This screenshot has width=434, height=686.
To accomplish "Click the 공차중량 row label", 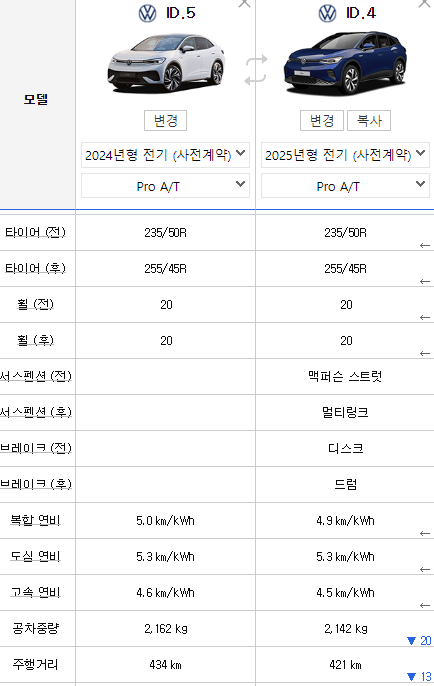I will [x=35, y=628].
